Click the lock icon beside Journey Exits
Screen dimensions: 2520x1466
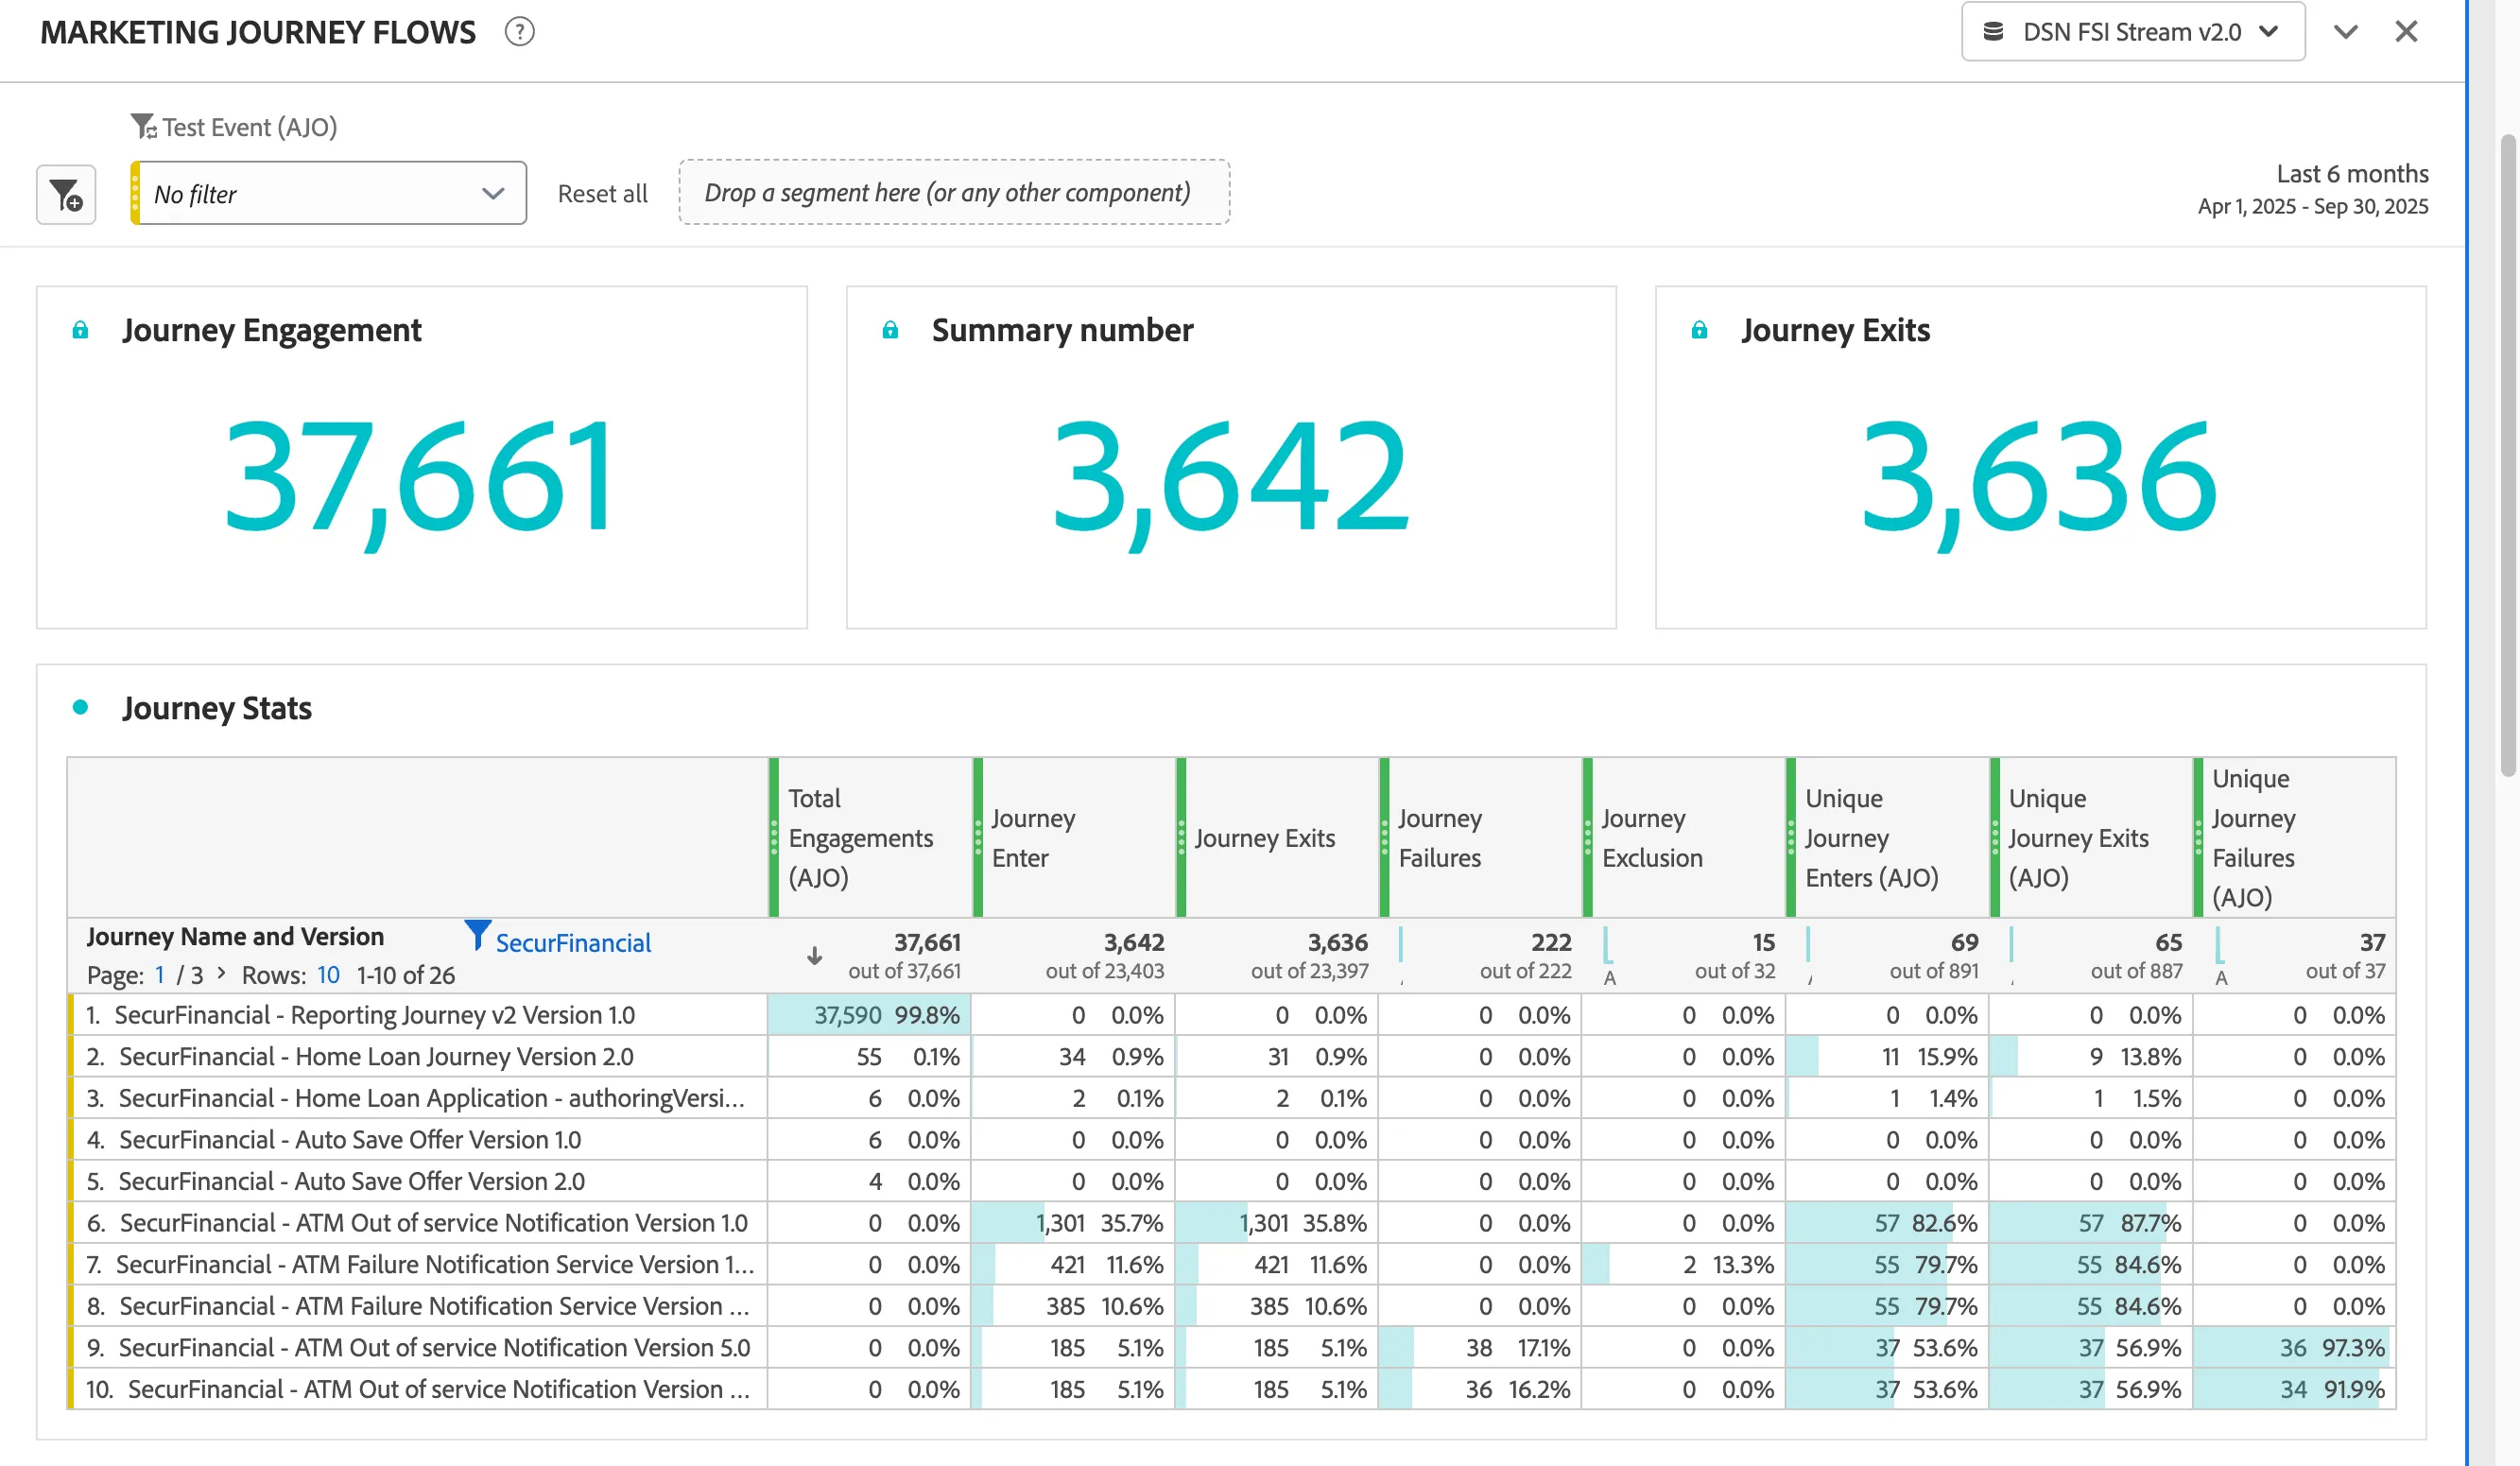[x=1699, y=330]
